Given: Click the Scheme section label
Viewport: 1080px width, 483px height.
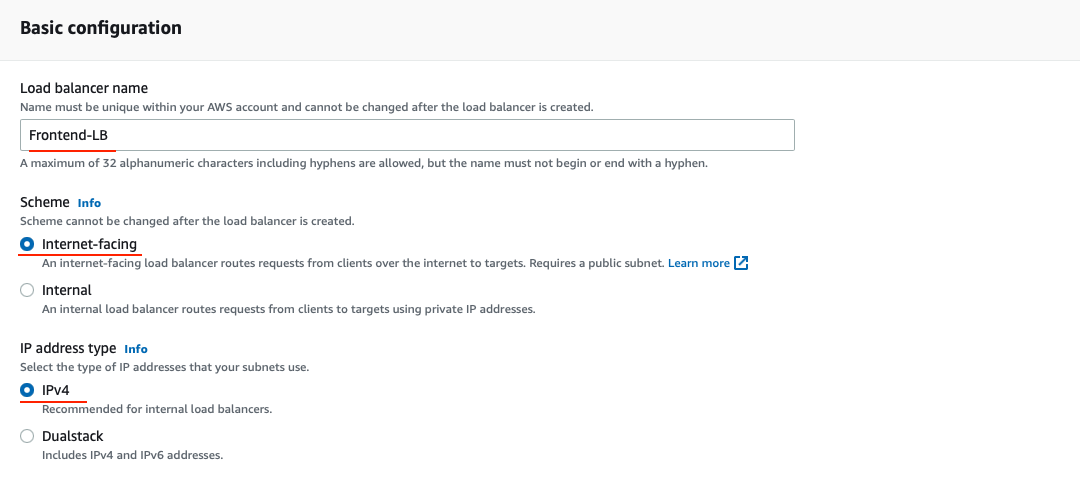Looking at the screenshot, I should point(45,203).
